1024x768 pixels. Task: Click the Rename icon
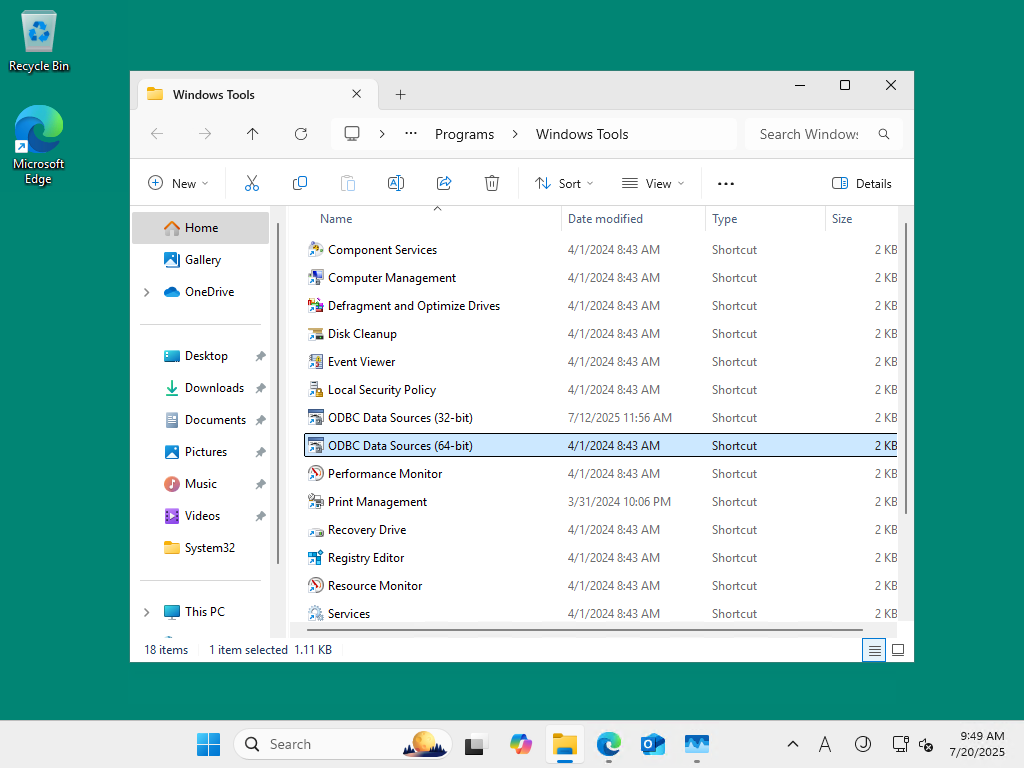pos(396,184)
